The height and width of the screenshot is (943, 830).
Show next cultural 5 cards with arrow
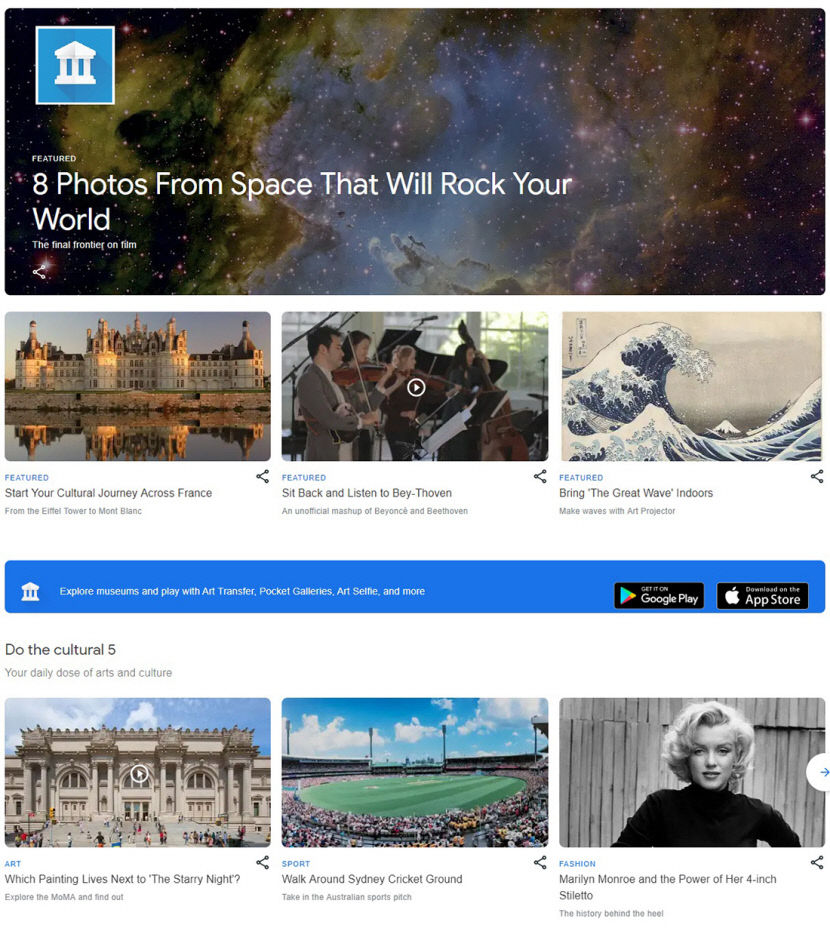click(822, 772)
